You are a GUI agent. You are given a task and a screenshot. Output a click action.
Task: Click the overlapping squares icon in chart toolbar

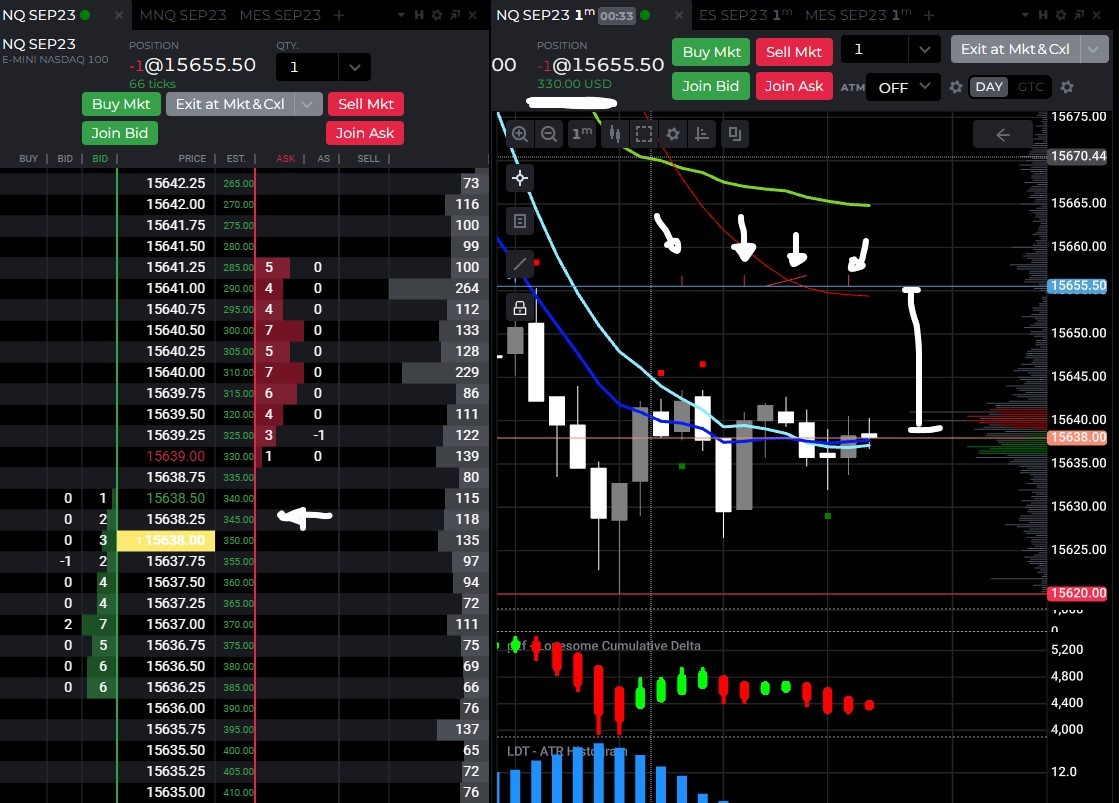pyautogui.click(x=734, y=134)
